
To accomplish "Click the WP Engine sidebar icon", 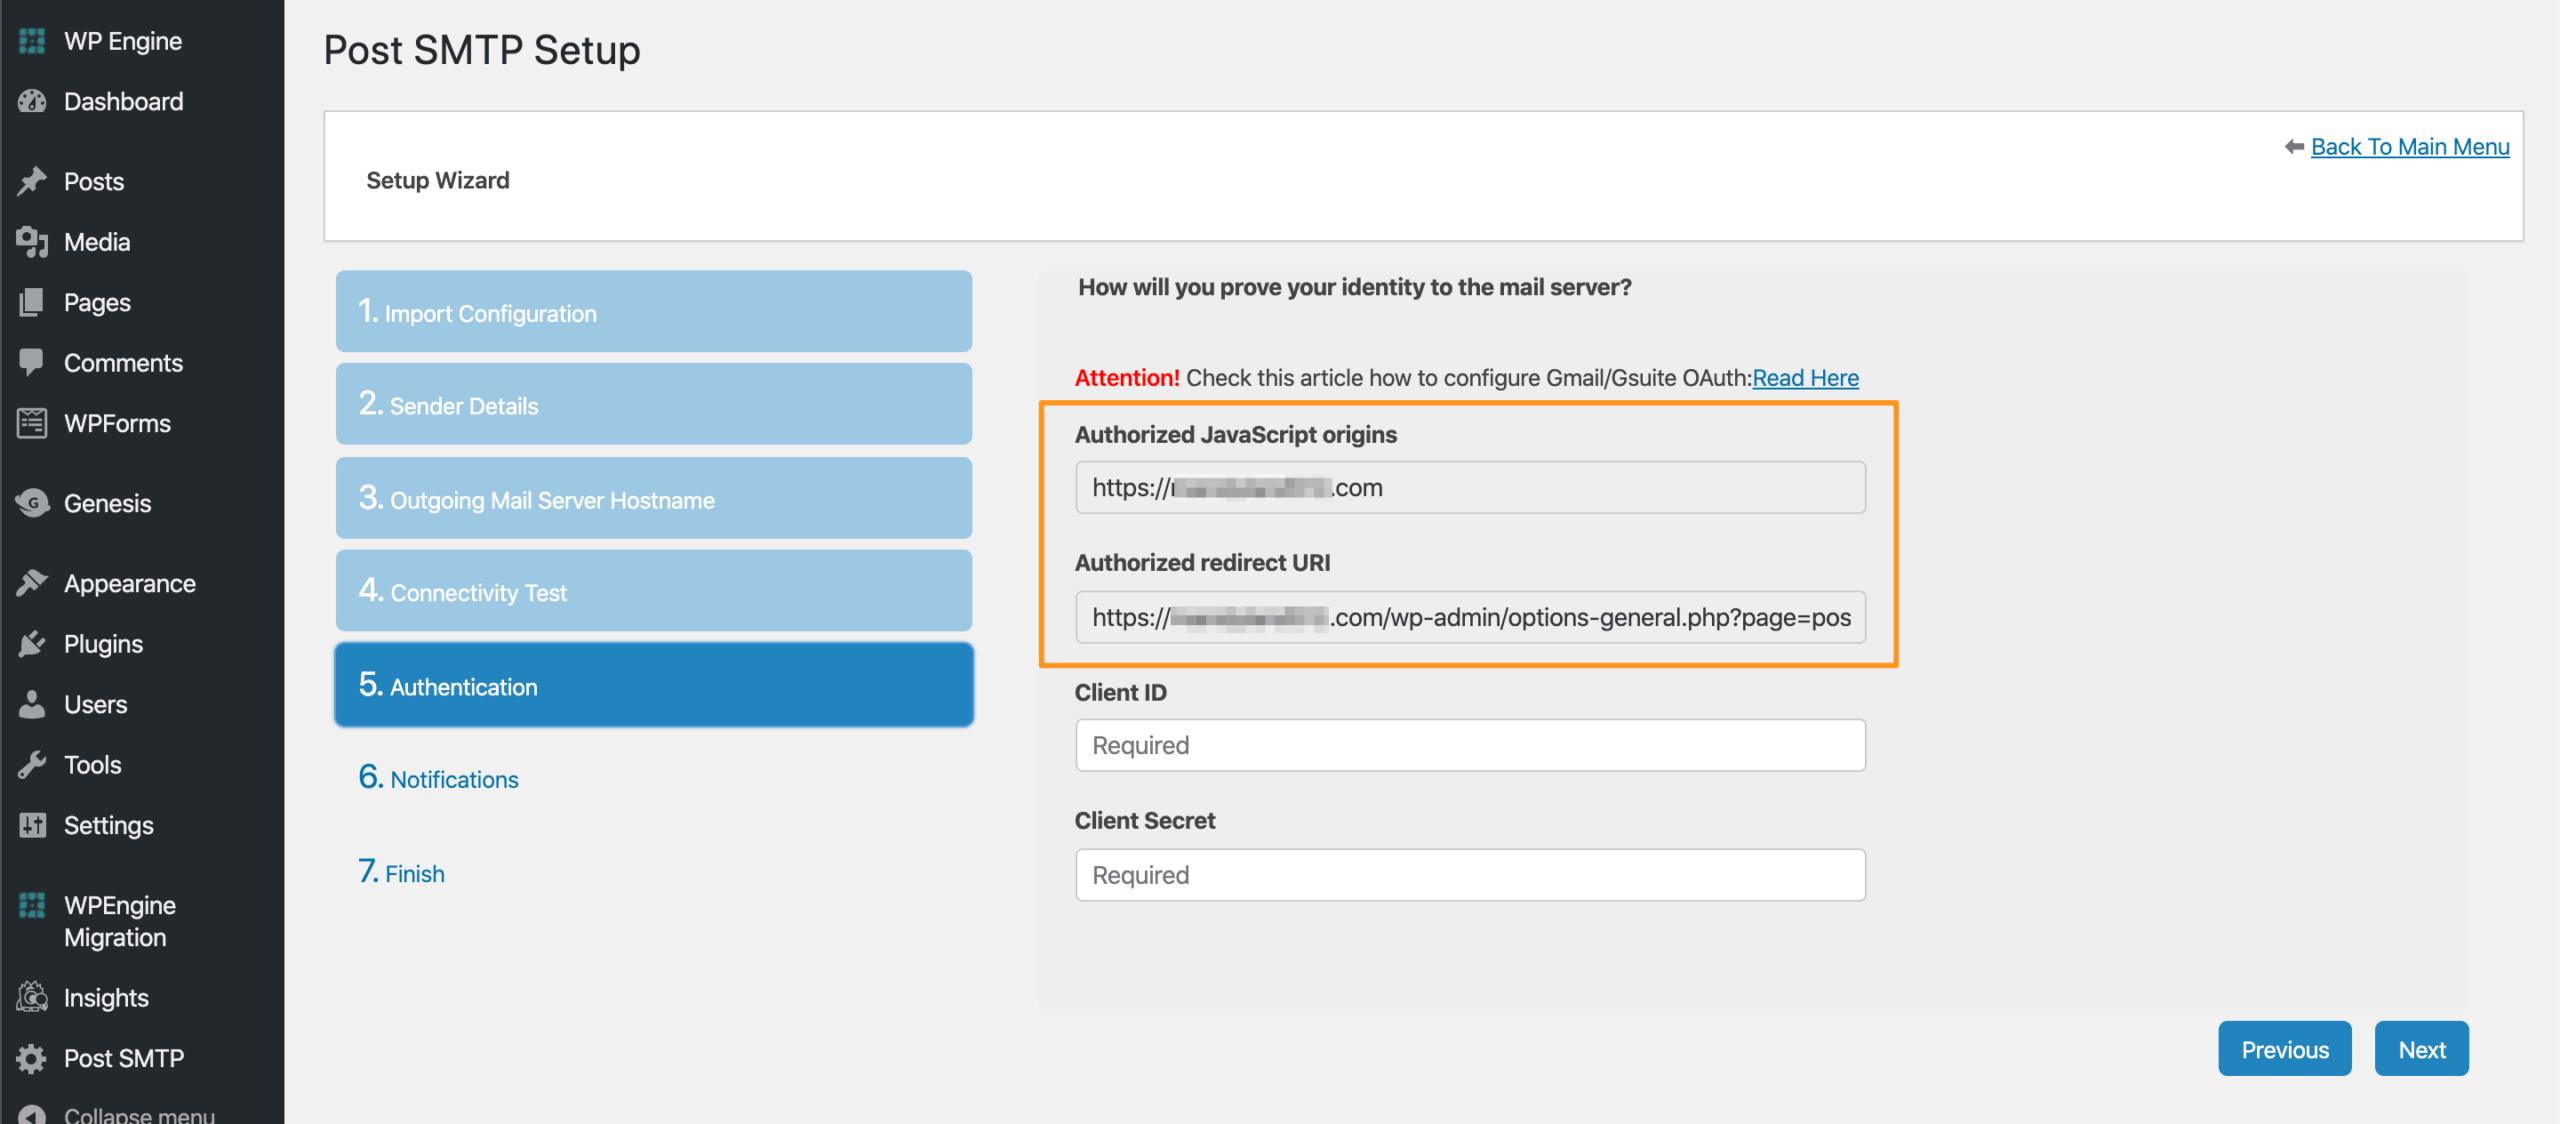I will [32, 41].
